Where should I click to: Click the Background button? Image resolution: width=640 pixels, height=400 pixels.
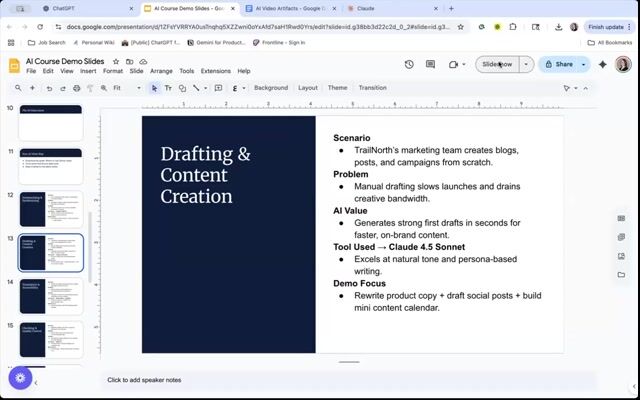(271, 88)
